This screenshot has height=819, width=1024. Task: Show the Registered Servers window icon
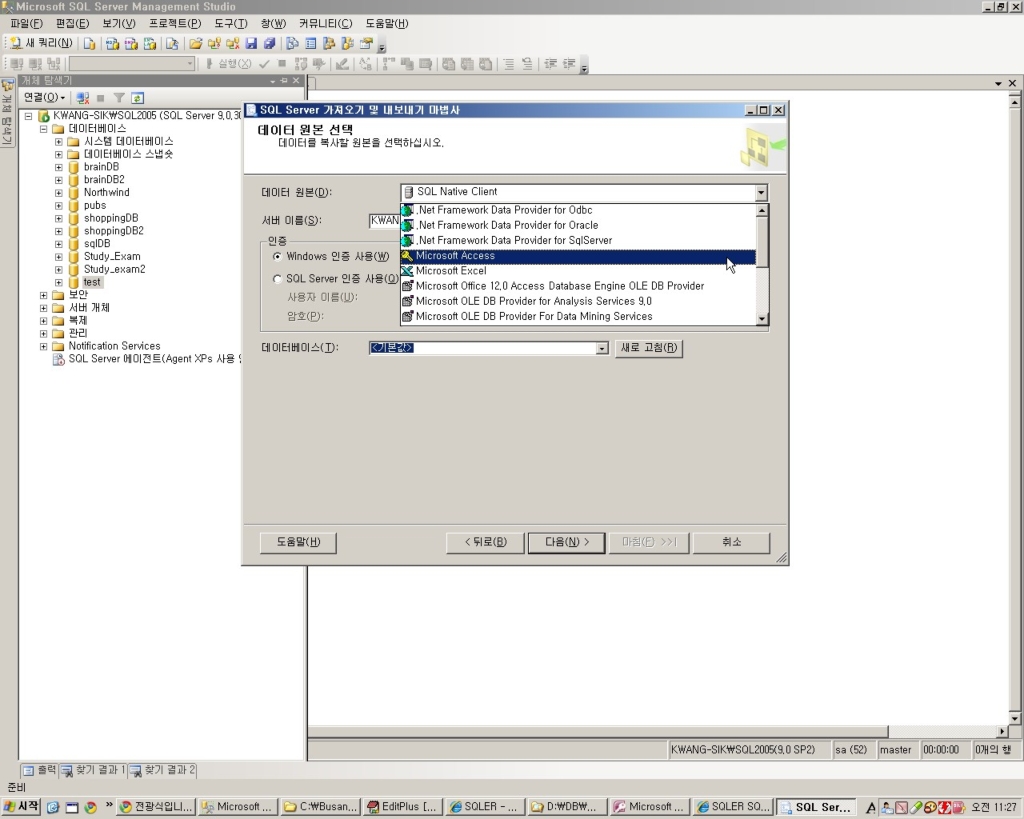click(x=293, y=44)
